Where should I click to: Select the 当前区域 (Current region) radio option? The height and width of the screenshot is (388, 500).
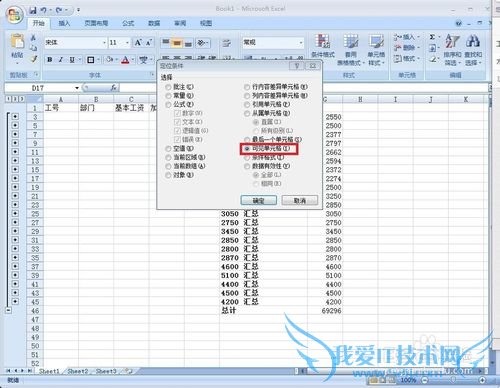(x=168, y=157)
